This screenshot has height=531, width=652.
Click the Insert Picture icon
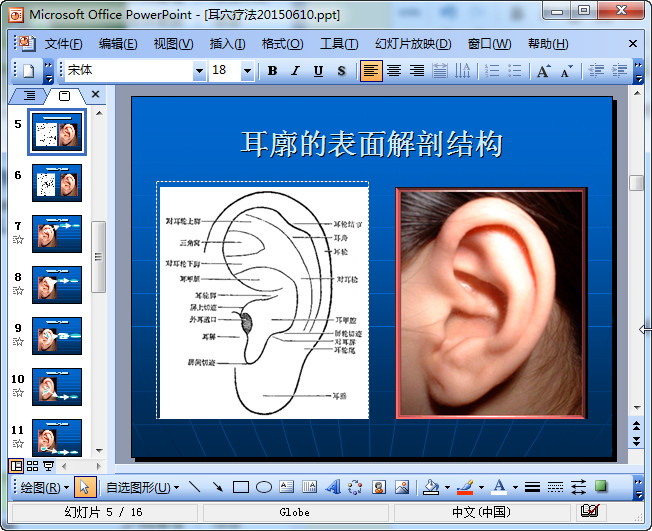click(402, 488)
